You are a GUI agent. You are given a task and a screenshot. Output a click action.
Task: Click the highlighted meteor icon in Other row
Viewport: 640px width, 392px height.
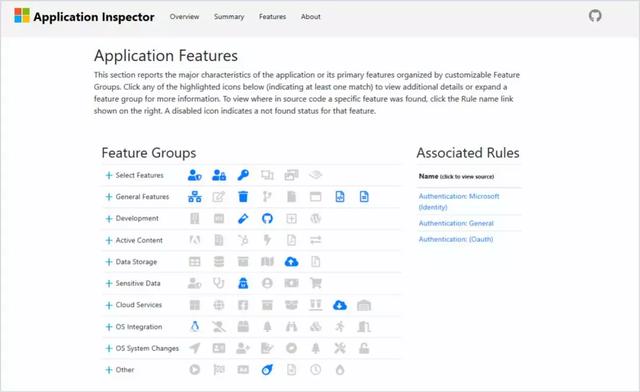[267, 370]
